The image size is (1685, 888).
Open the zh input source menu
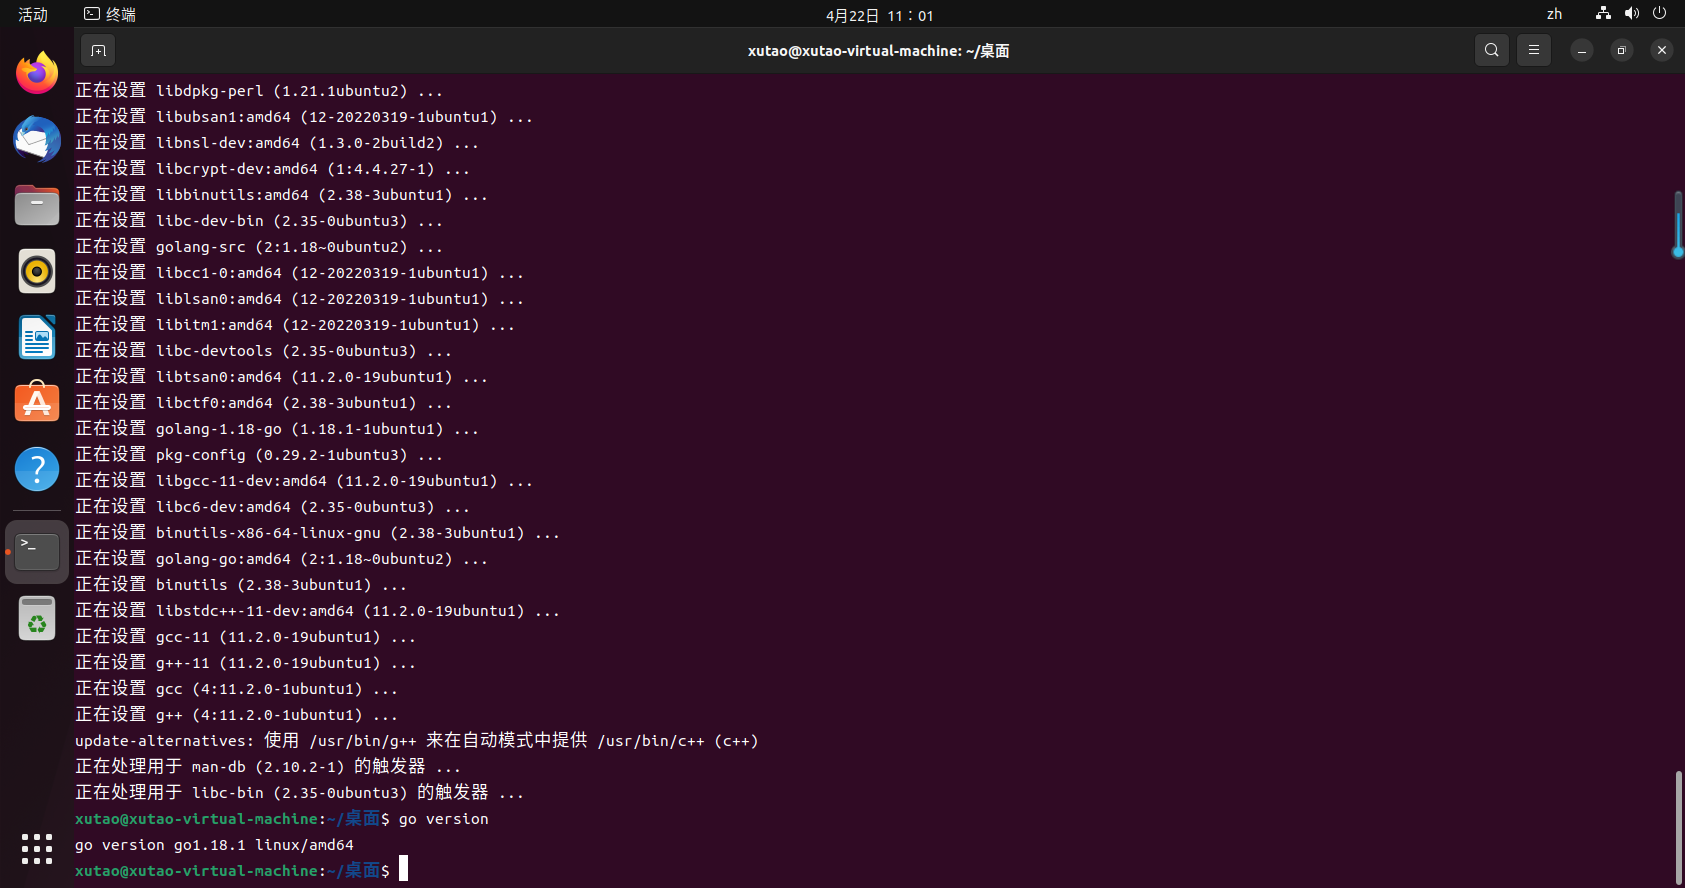[x=1554, y=14]
